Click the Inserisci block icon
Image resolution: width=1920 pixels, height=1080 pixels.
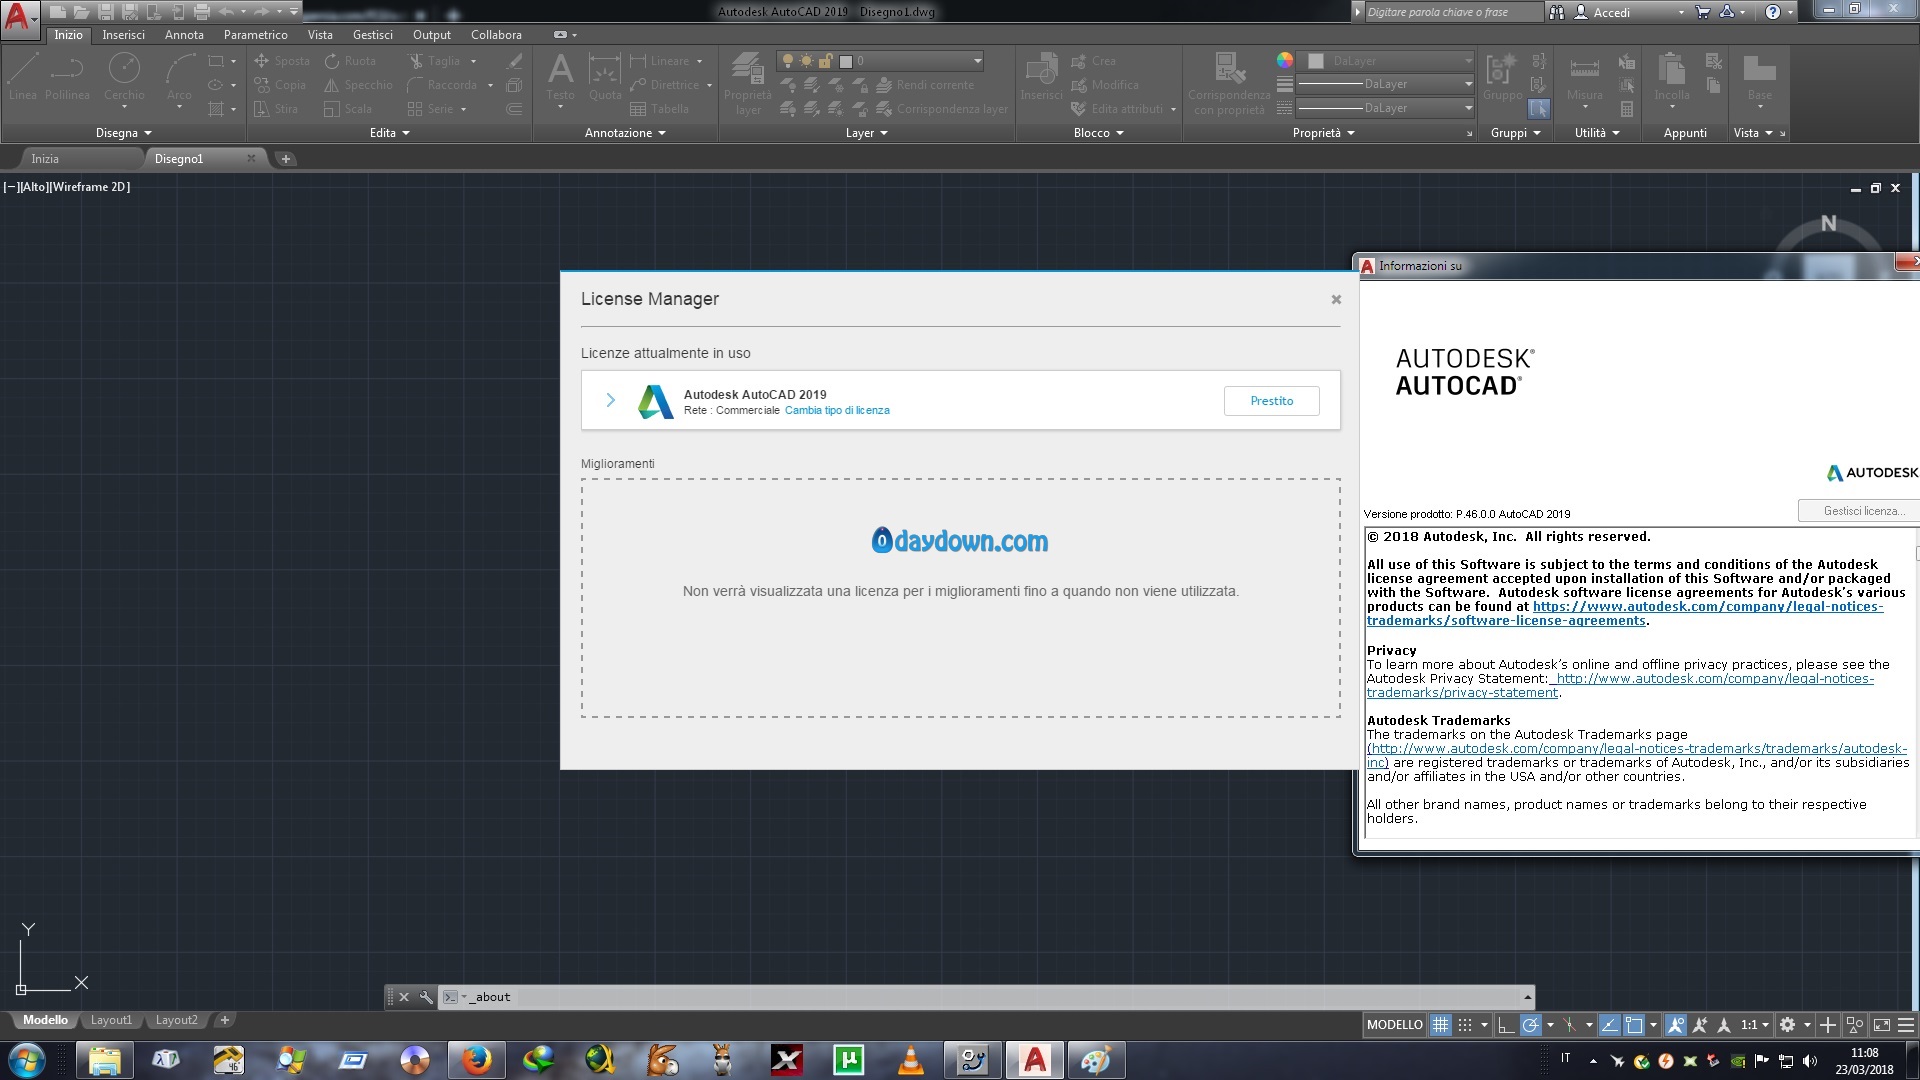[x=1041, y=77]
